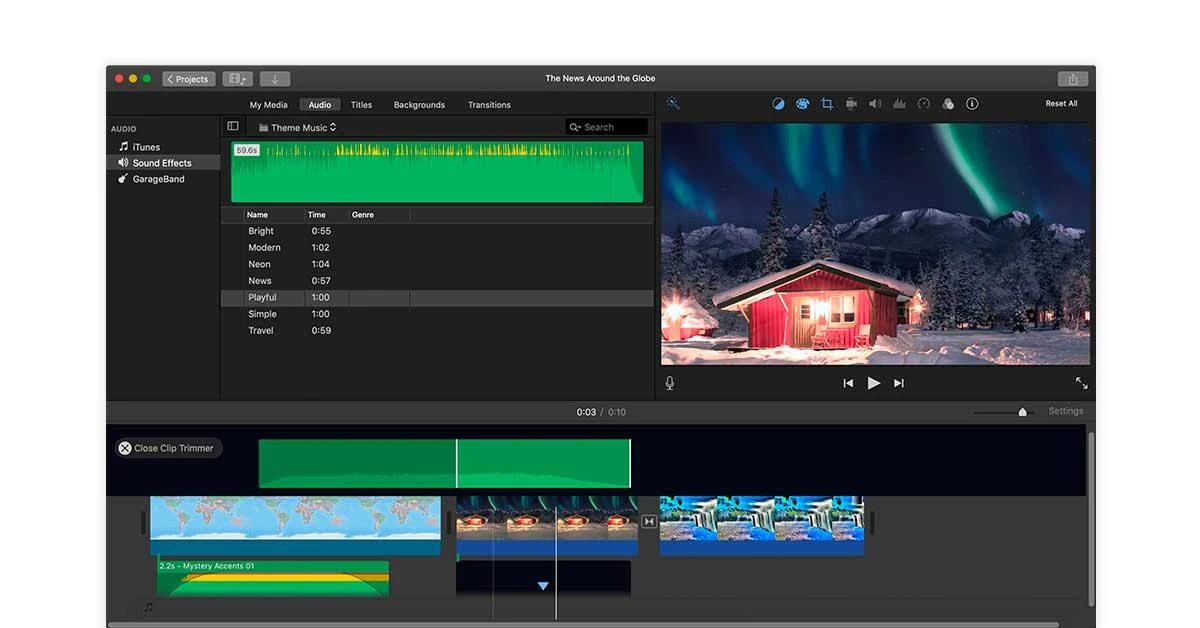The image size is (1200, 628).
Task: Open the stabilization camera tool
Action: pos(851,104)
